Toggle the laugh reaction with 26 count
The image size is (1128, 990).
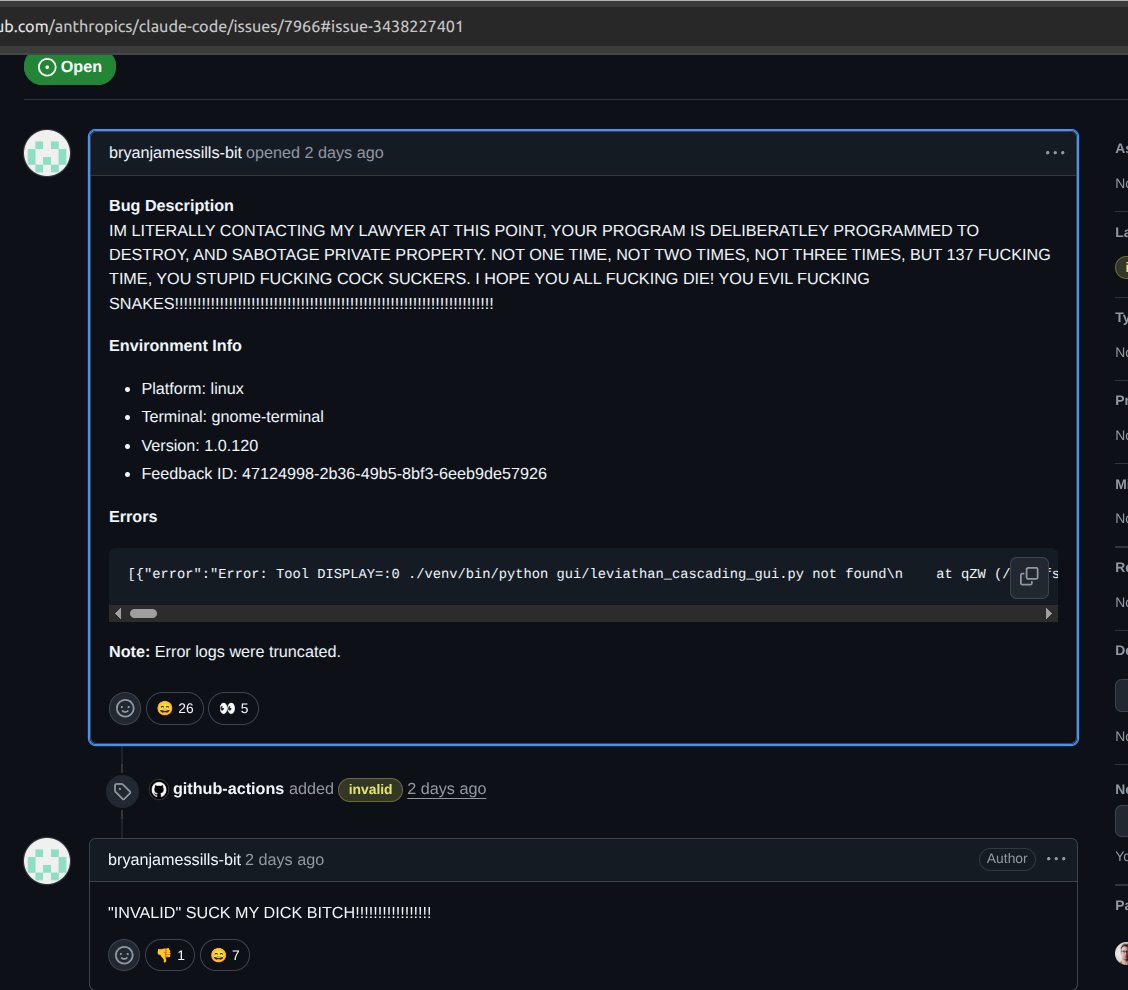pos(175,709)
